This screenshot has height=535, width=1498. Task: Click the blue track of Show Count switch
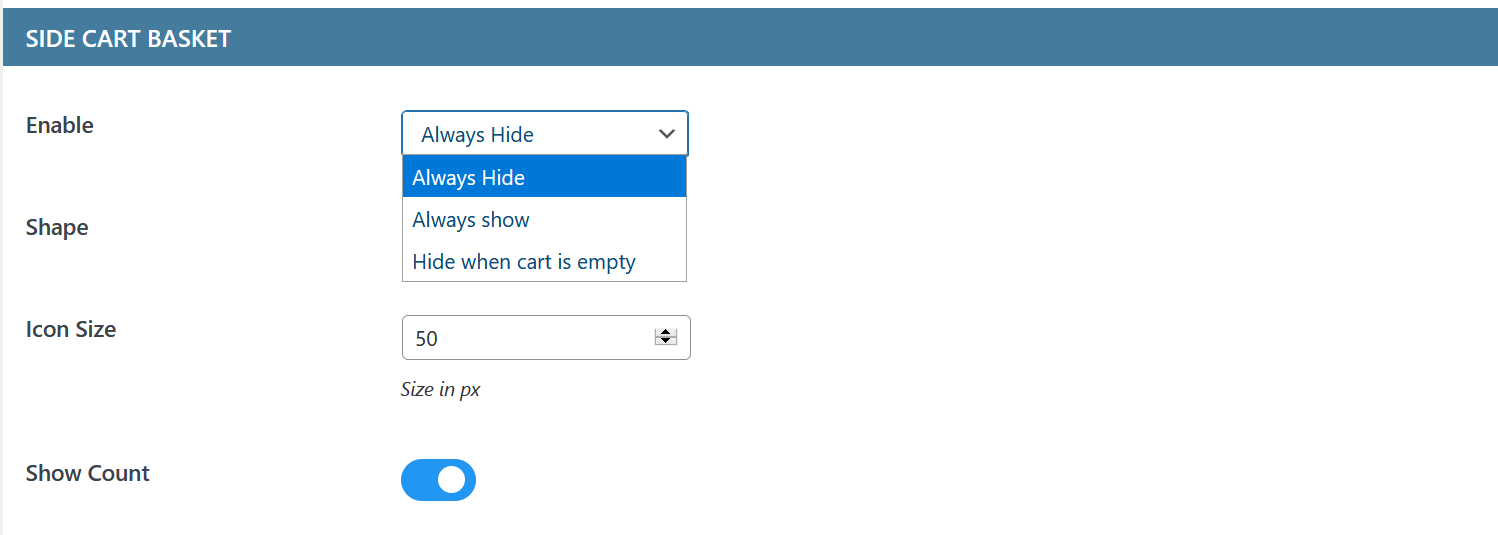coord(420,480)
